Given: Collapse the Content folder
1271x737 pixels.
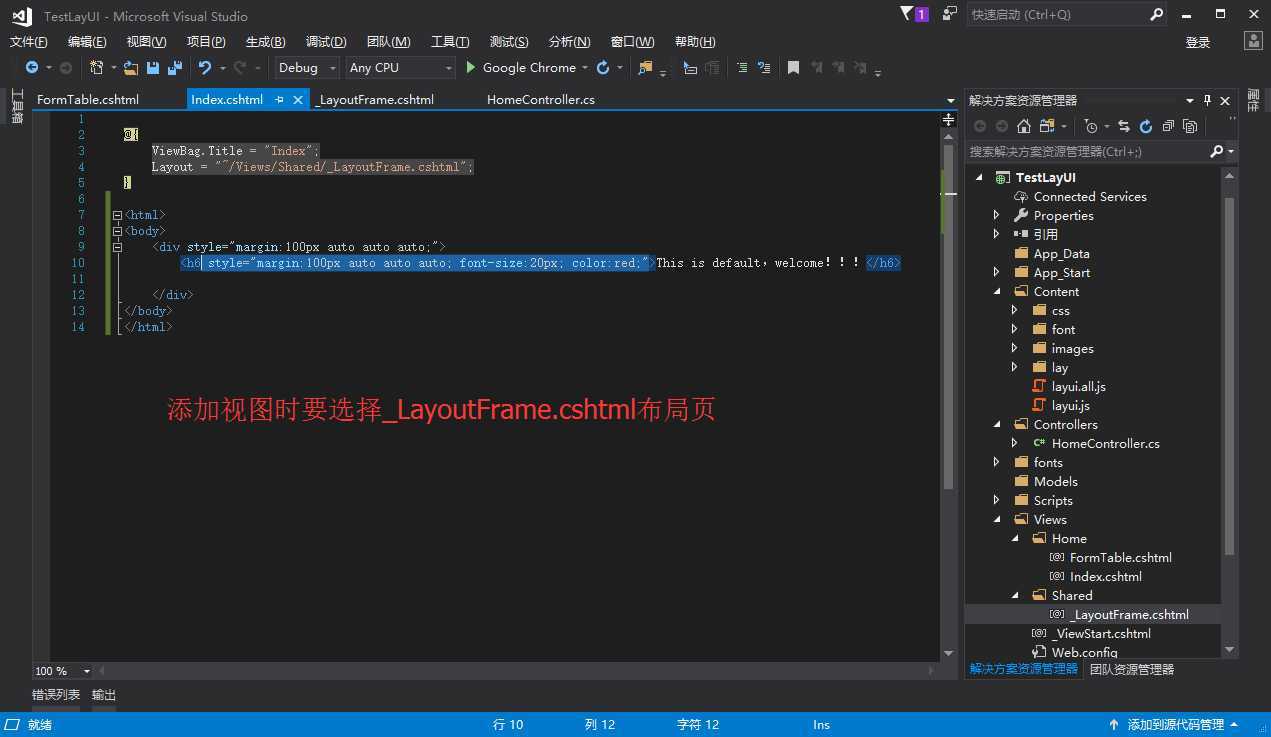Looking at the screenshot, I should click(996, 292).
